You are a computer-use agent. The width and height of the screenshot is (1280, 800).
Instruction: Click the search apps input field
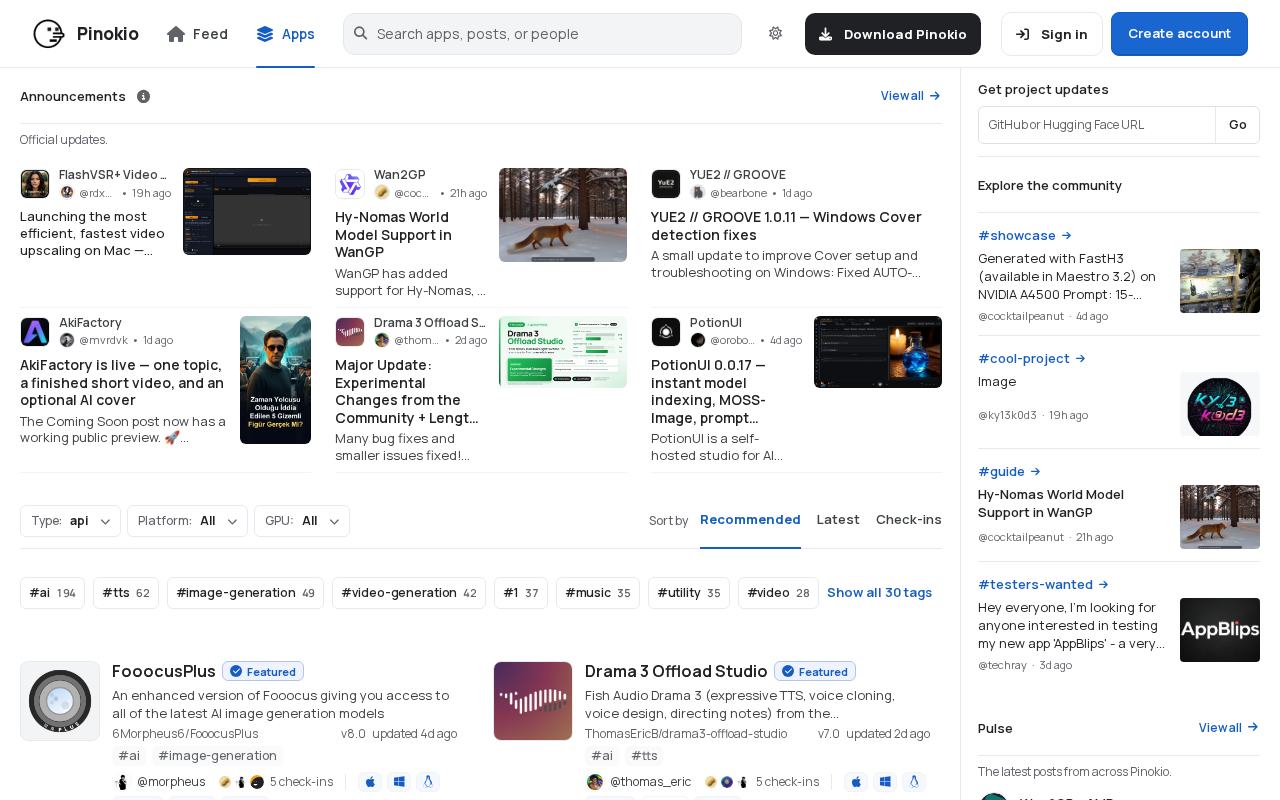coord(542,34)
